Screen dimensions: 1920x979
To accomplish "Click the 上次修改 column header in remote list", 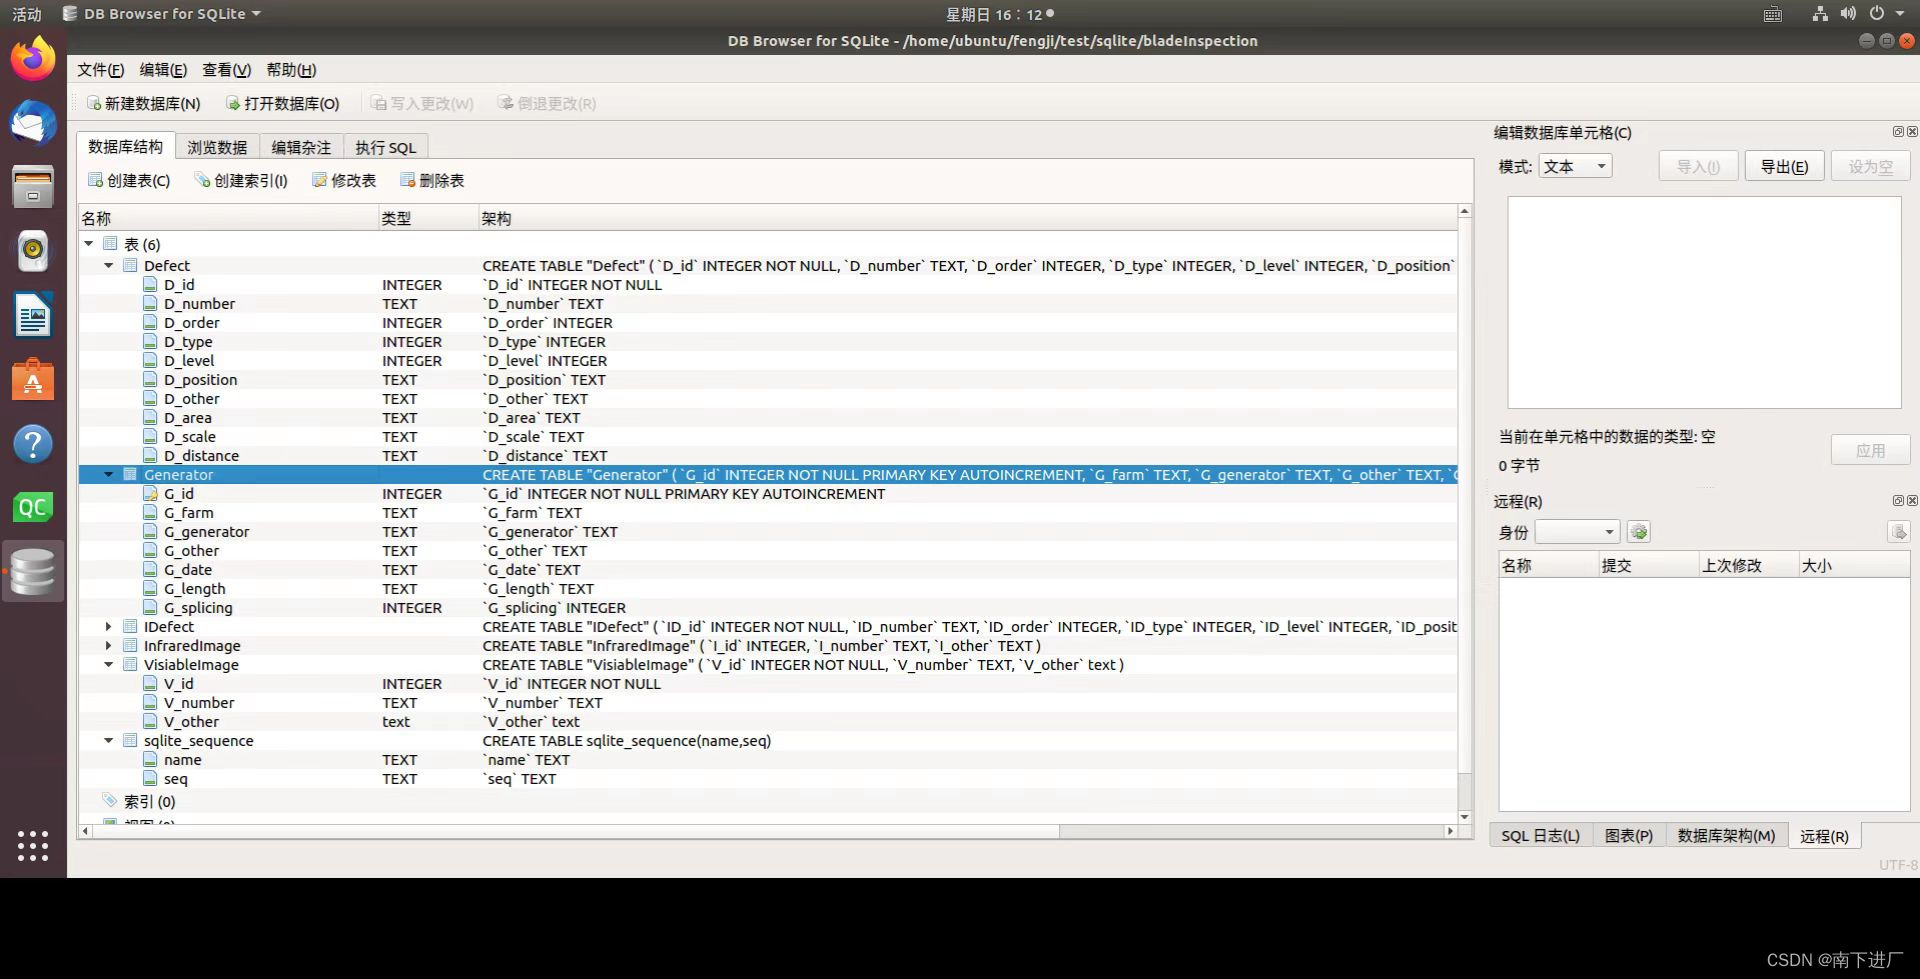I will 1748,565.
